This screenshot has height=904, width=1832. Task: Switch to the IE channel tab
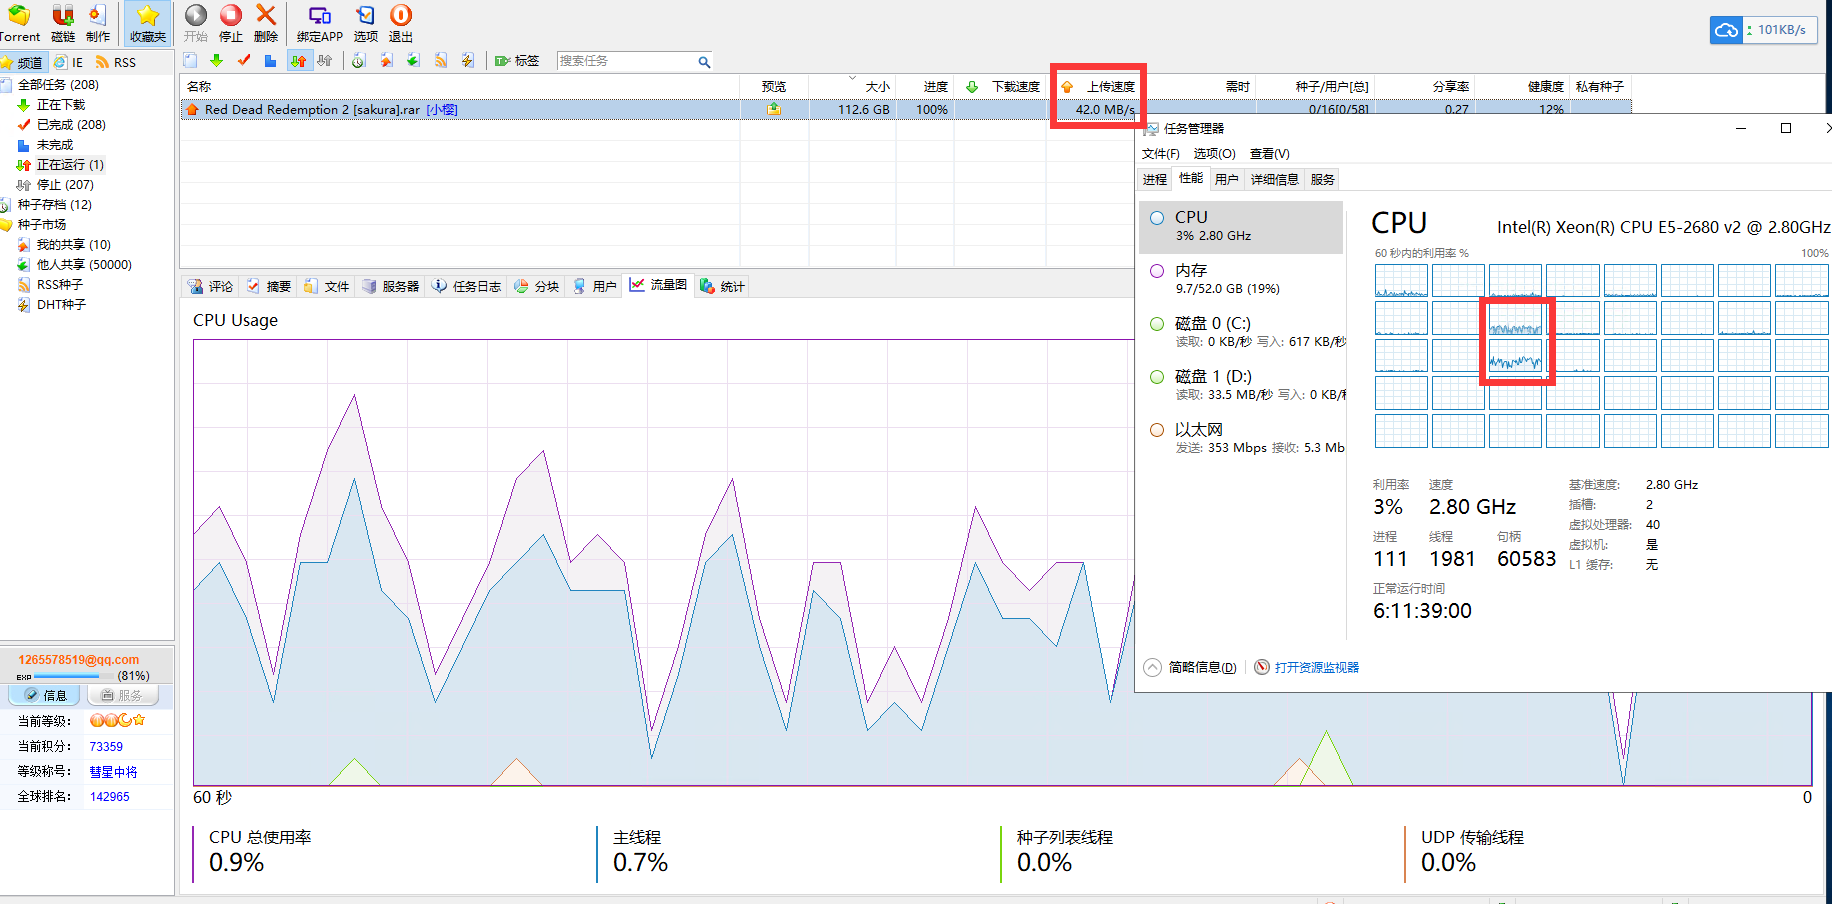[69, 62]
